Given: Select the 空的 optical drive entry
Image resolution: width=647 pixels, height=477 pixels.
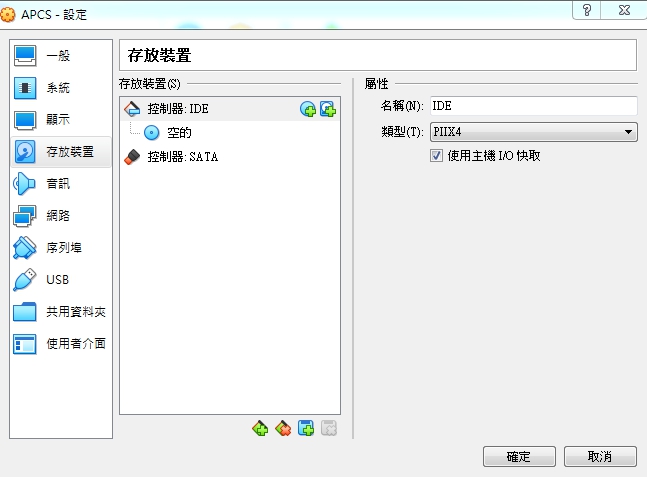Looking at the screenshot, I should coord(178,132).
